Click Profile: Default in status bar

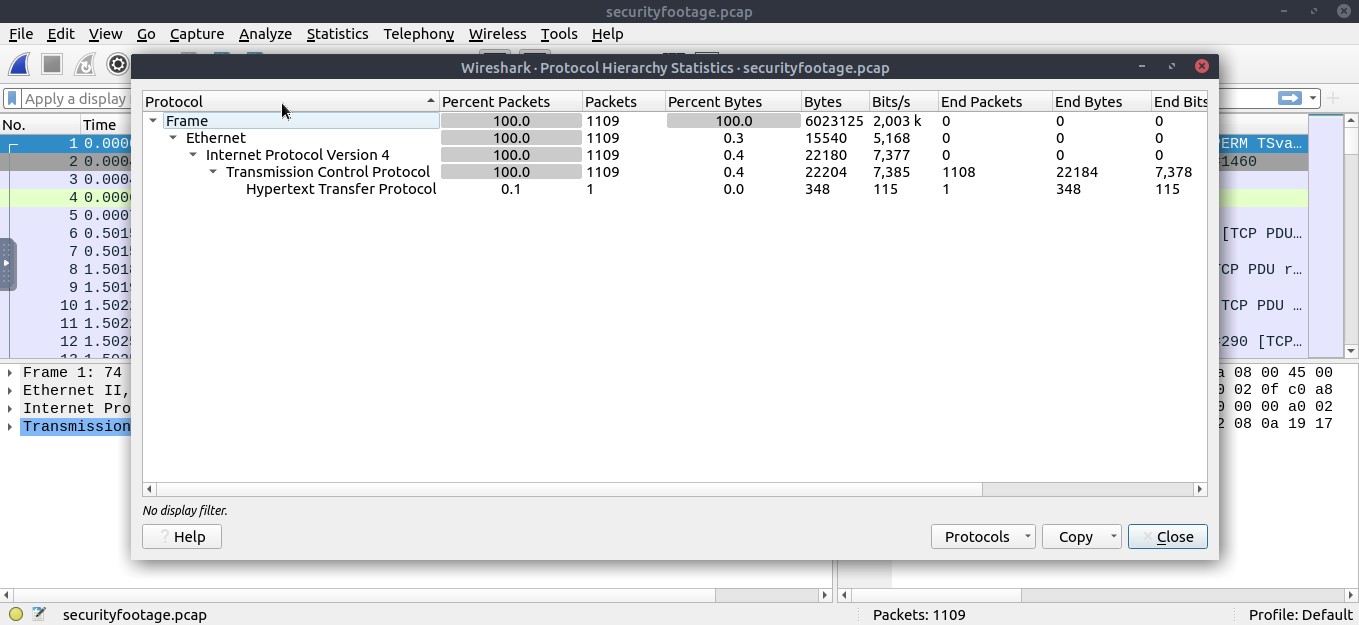pyautogui.click(x=1300, y=615)
